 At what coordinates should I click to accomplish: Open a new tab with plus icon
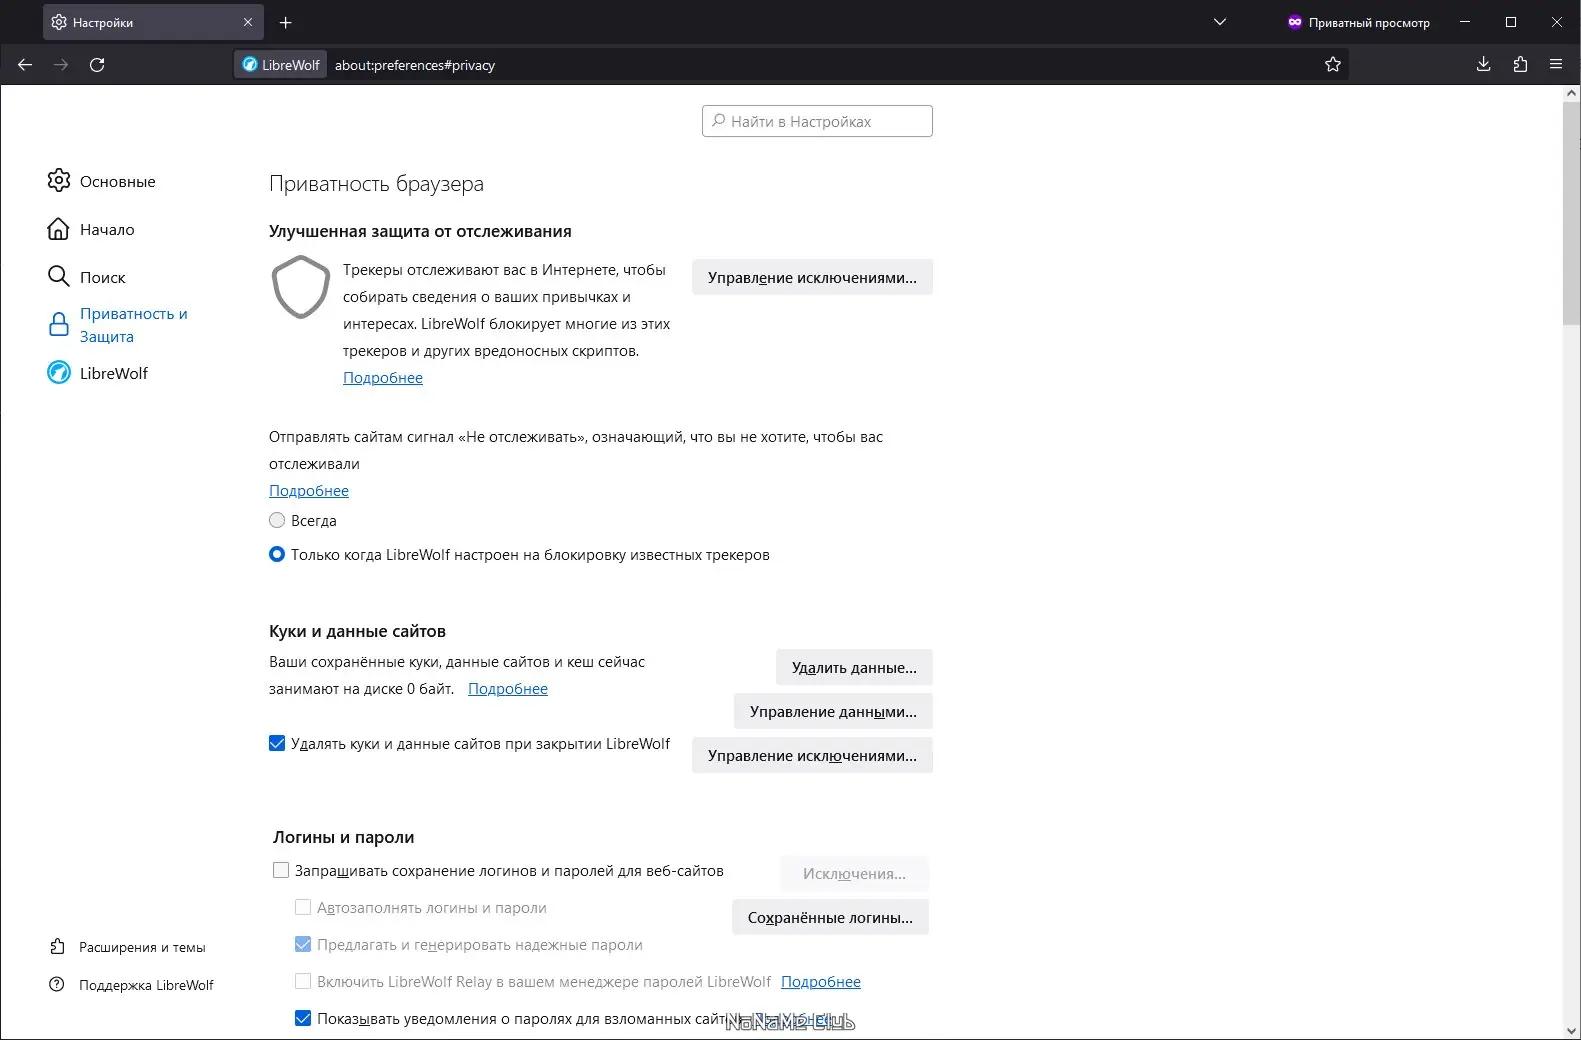pos(286,22)
